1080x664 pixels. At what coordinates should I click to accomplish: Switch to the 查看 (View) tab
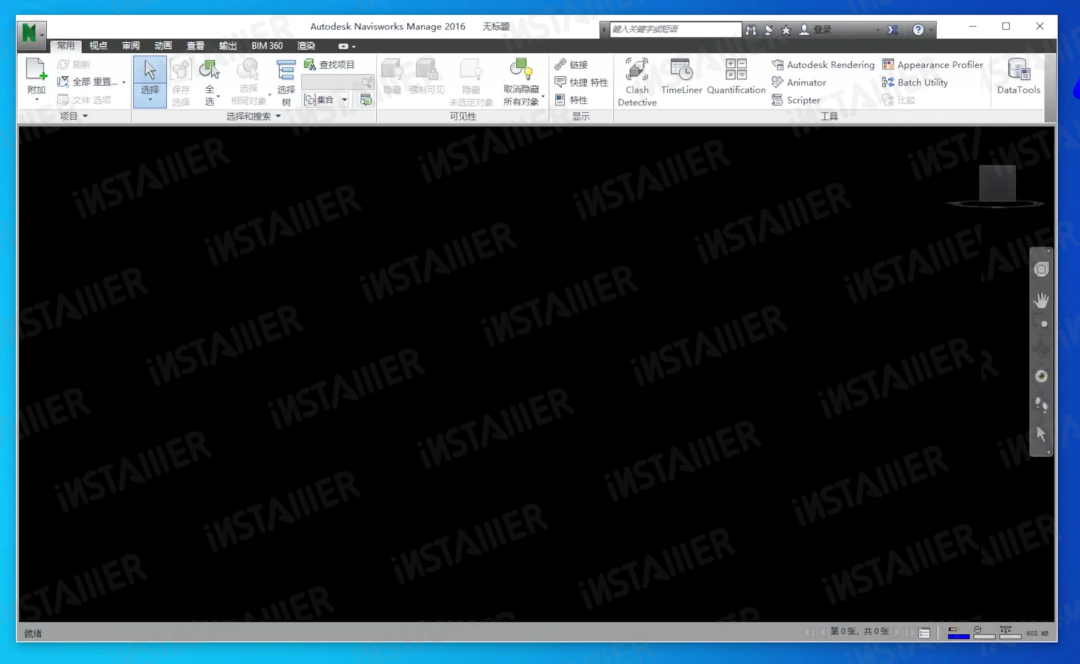(x=196, y=46)
